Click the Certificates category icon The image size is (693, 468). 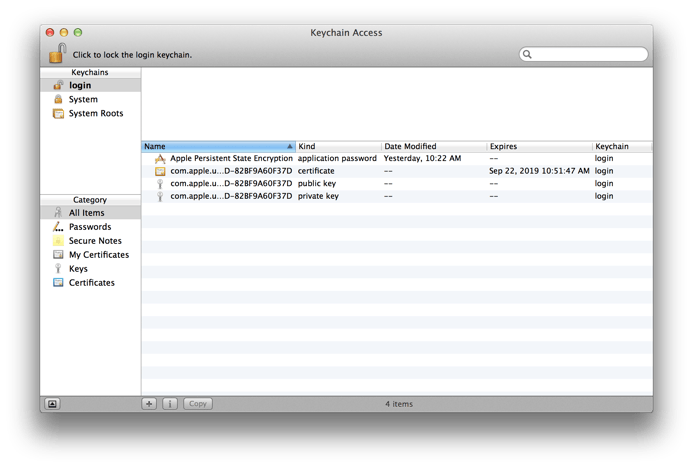coord(58,282)
